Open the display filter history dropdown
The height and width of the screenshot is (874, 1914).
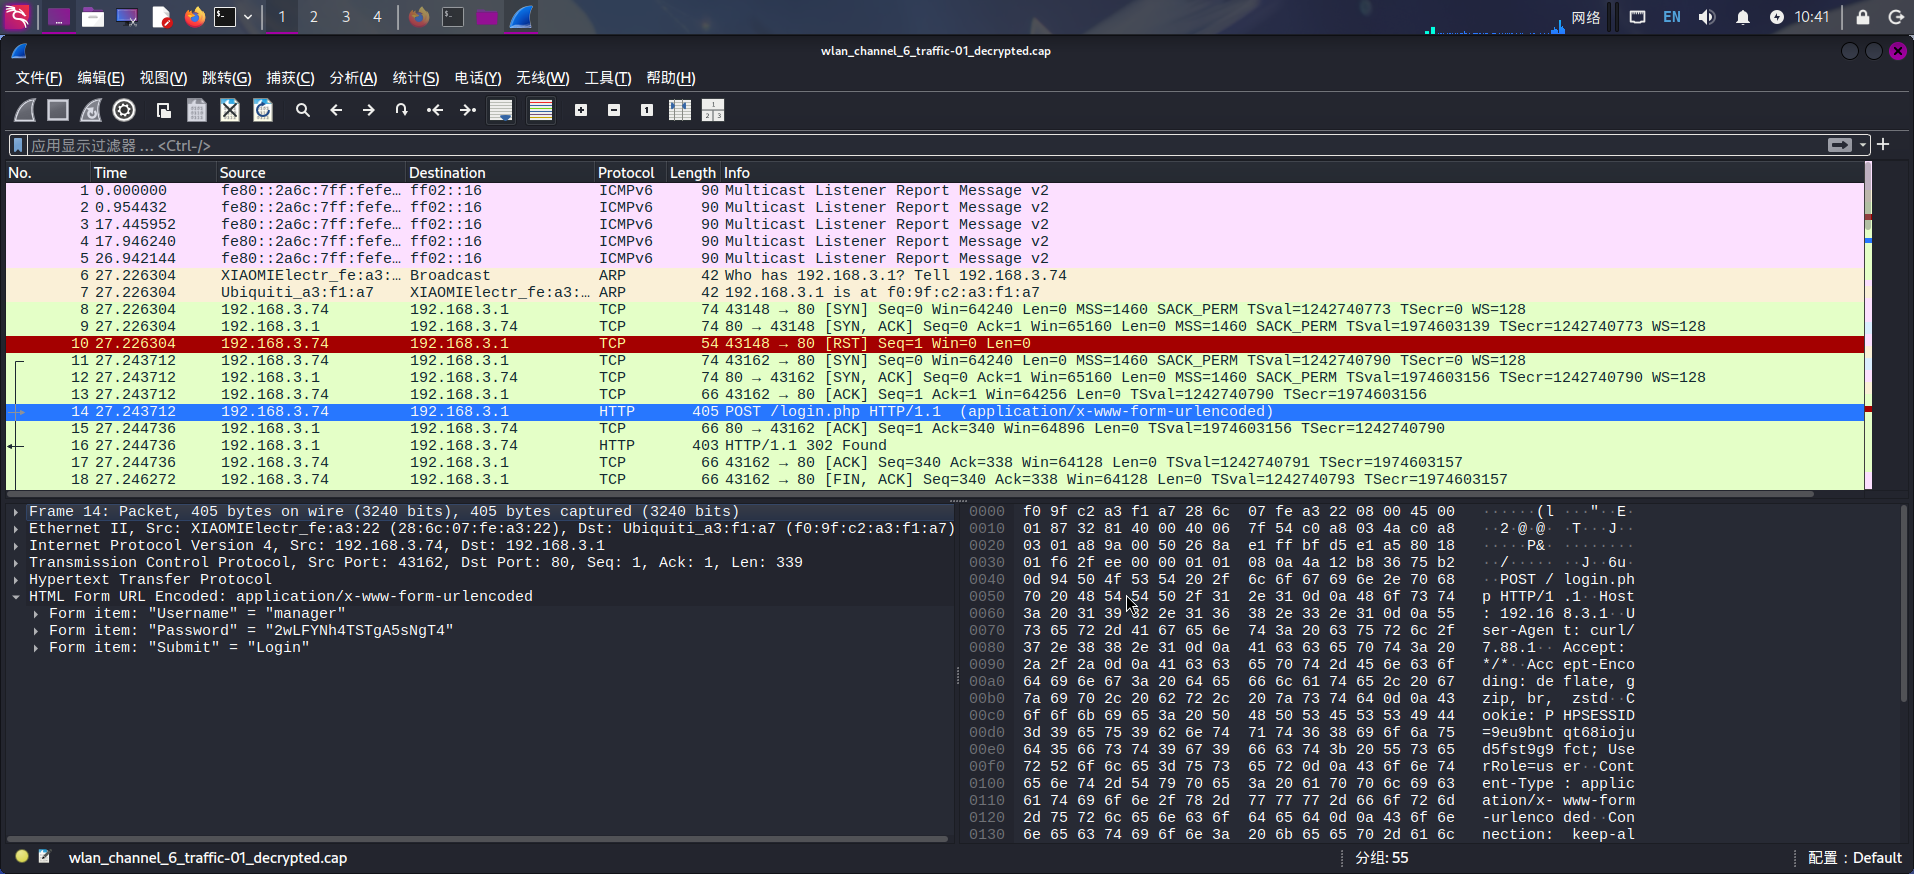click(1863, 145)
